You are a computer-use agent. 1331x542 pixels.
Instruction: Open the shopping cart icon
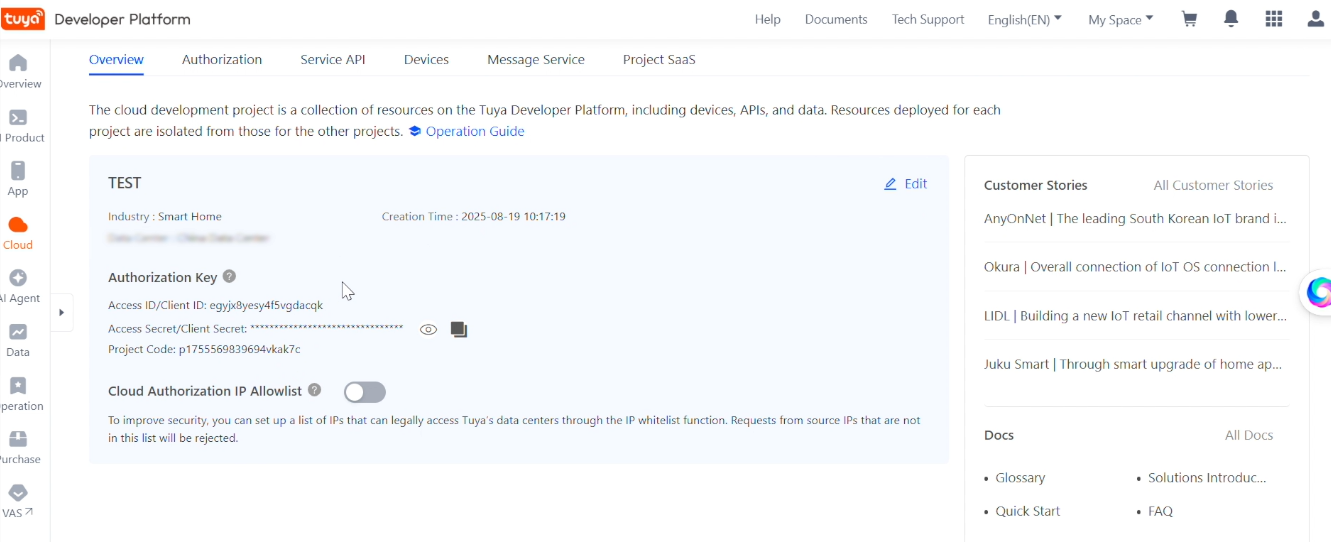point(1189,19)
